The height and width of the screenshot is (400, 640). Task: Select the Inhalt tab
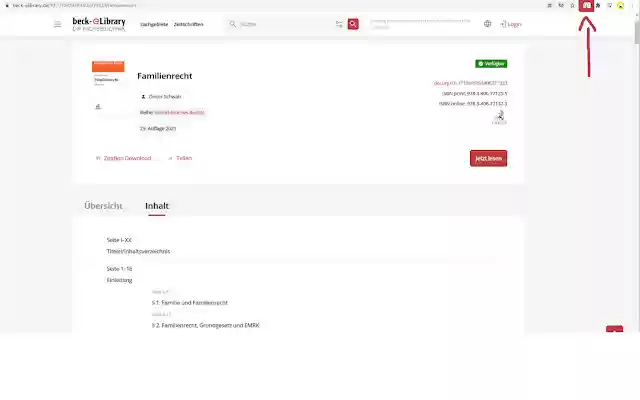point(157,206)
